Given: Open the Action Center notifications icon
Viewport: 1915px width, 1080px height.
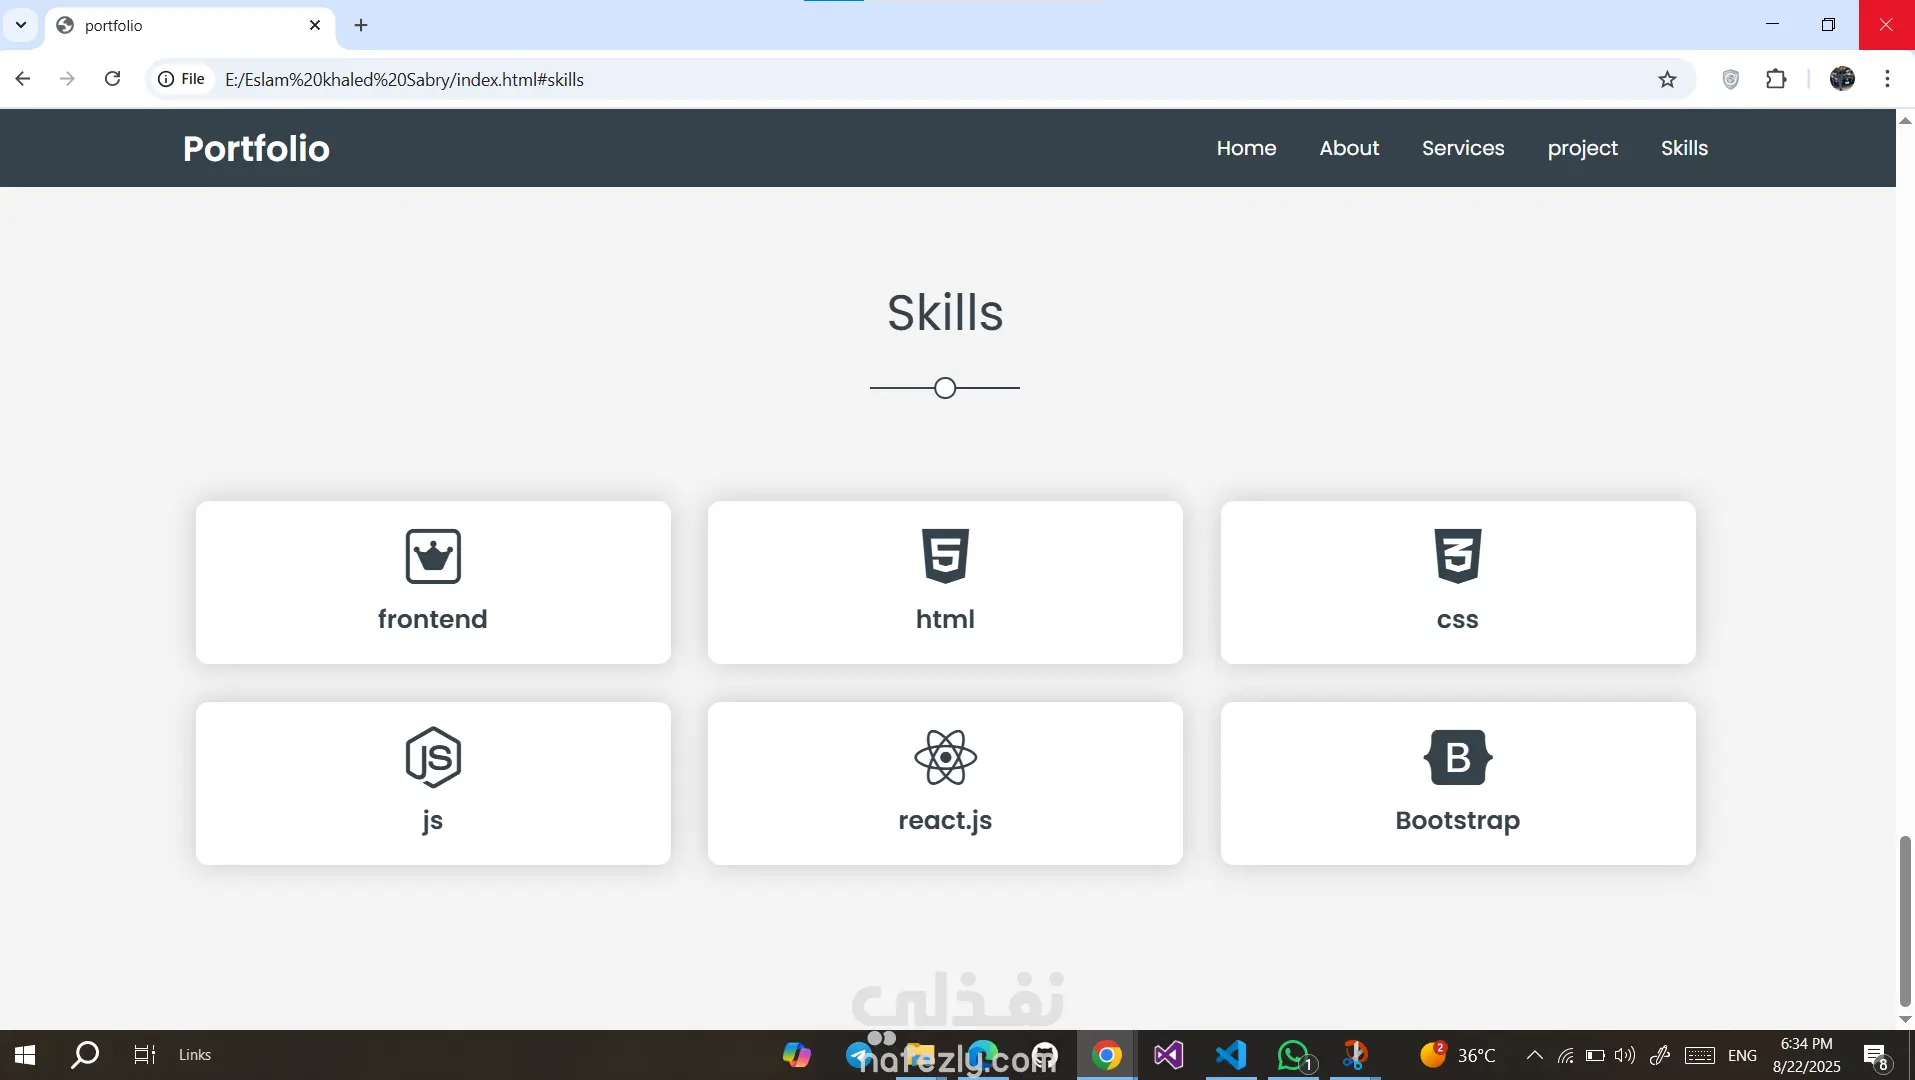Looking at the screenshot, I should pyautogui.click(x=1876, y=1055).
